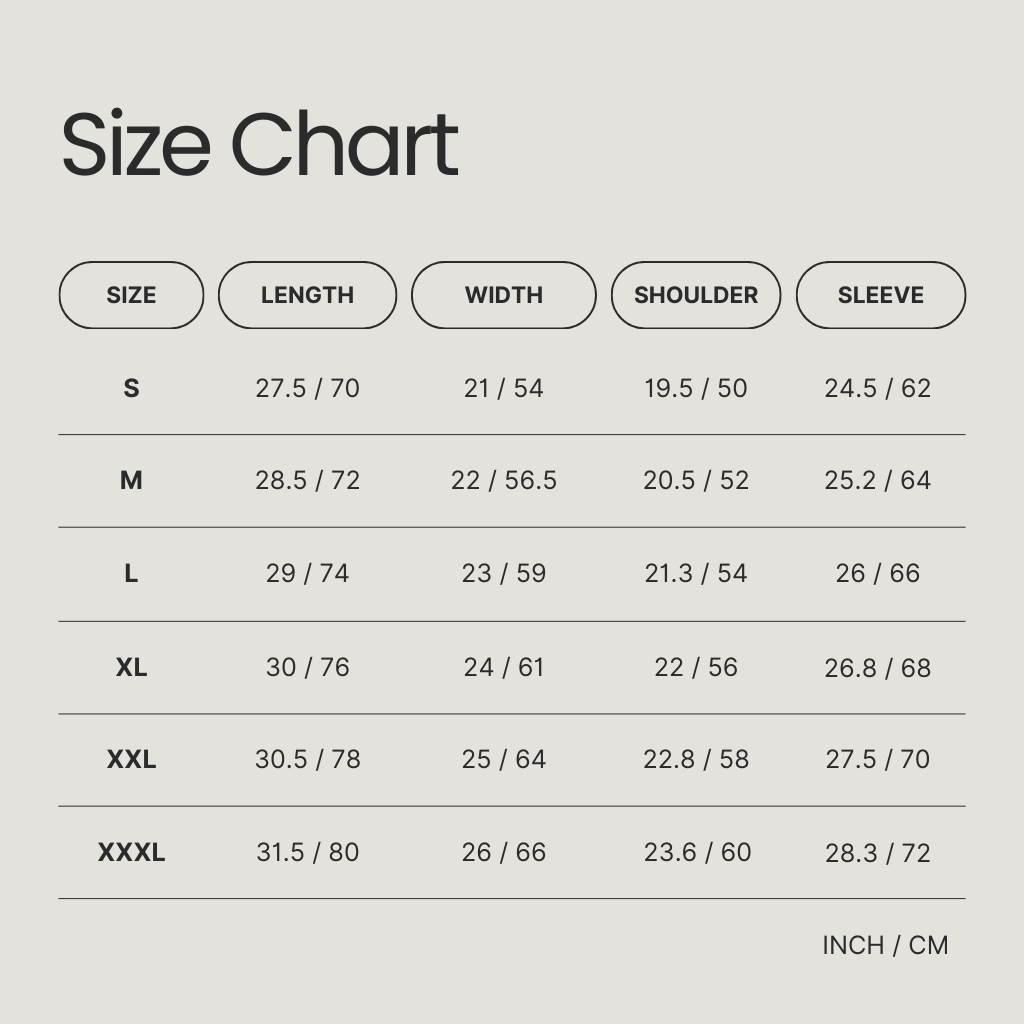Select the M size row label

point(131,480)
